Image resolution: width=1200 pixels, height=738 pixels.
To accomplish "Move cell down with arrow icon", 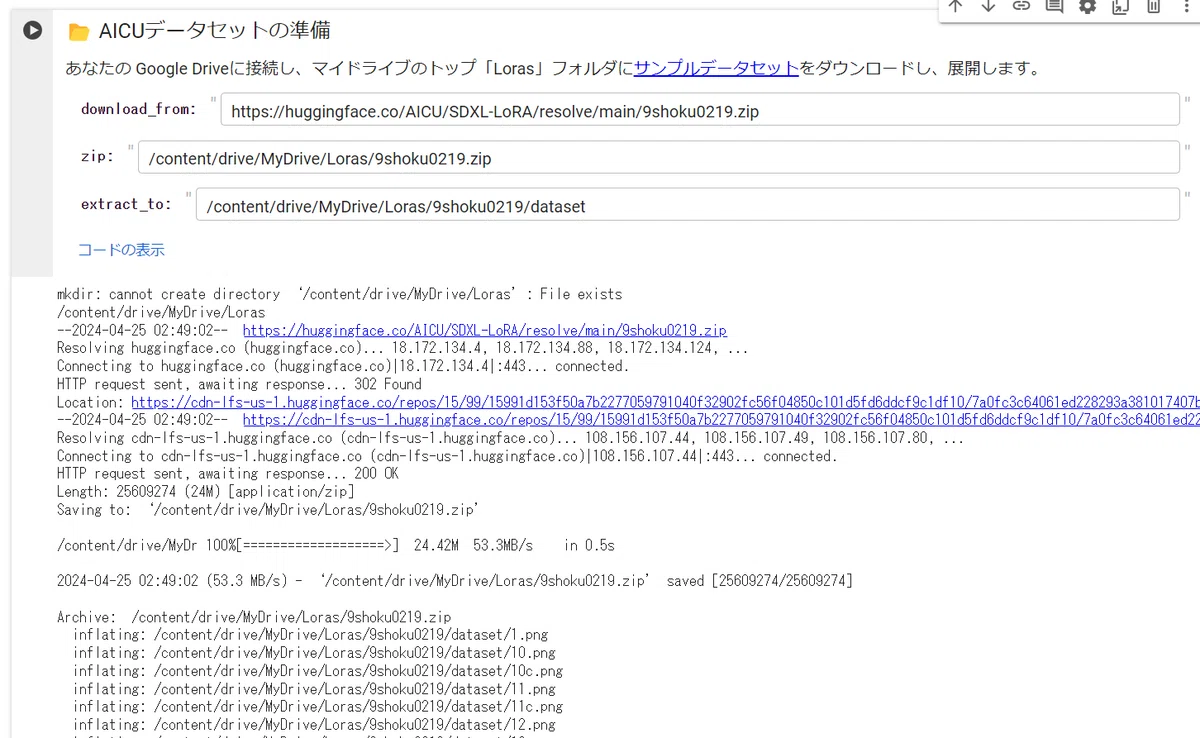I will [x=988, y=6].
